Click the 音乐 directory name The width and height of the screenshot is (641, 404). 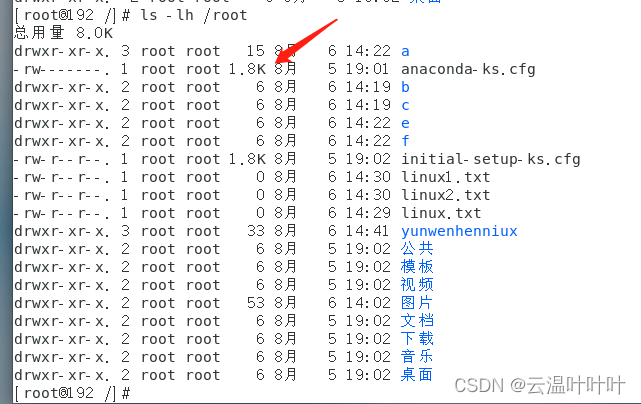tap(417, 357)
